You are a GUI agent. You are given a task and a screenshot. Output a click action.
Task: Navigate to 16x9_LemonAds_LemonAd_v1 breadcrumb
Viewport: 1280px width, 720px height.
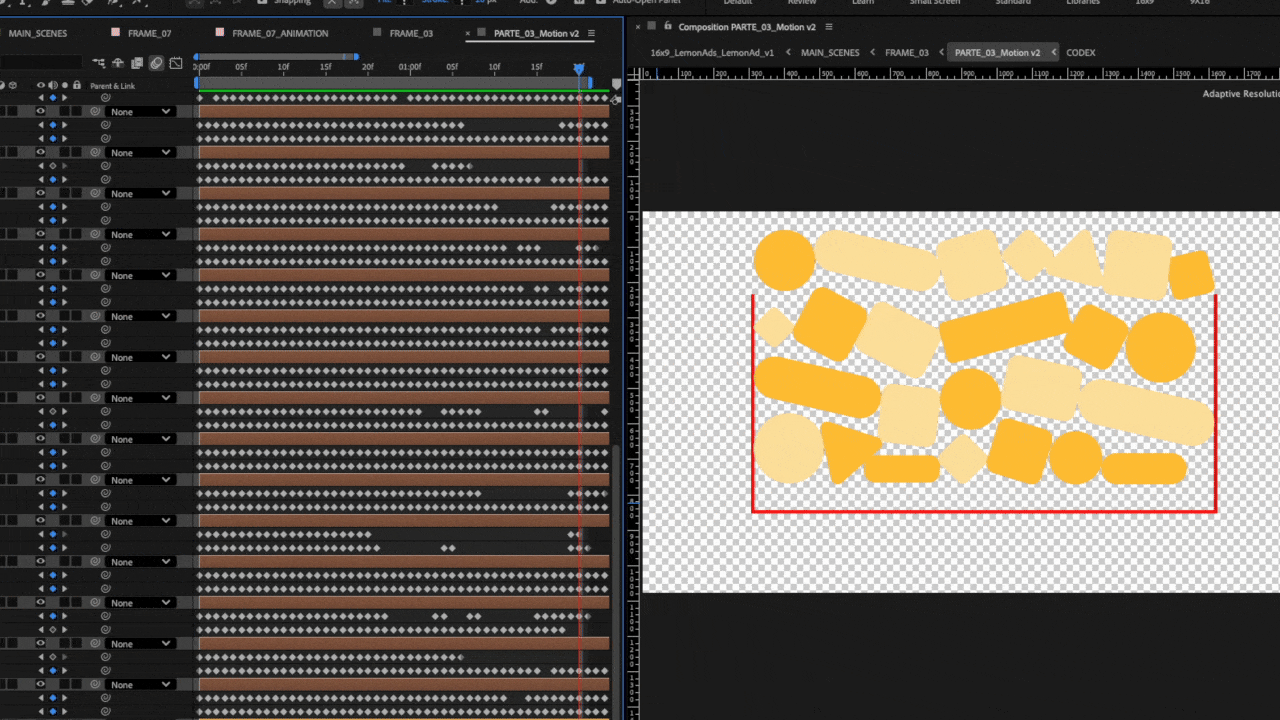coord(712,52)
